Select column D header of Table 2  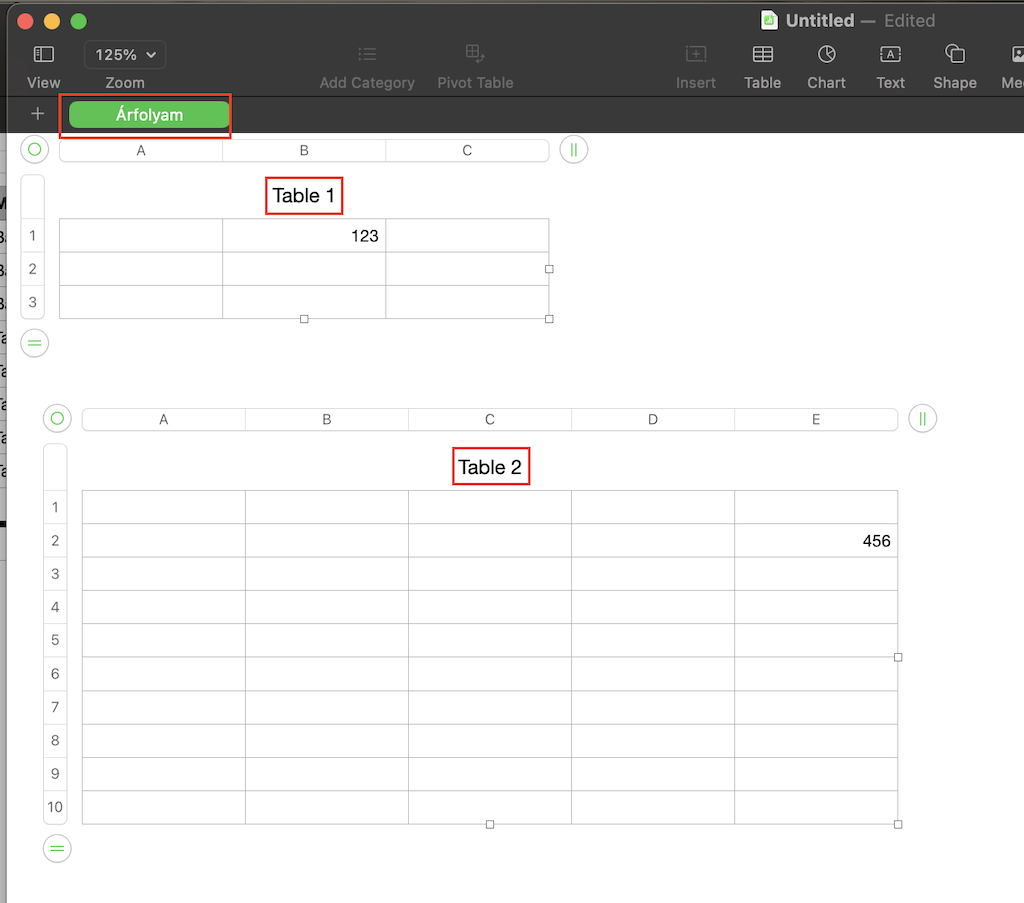[653, 420]
